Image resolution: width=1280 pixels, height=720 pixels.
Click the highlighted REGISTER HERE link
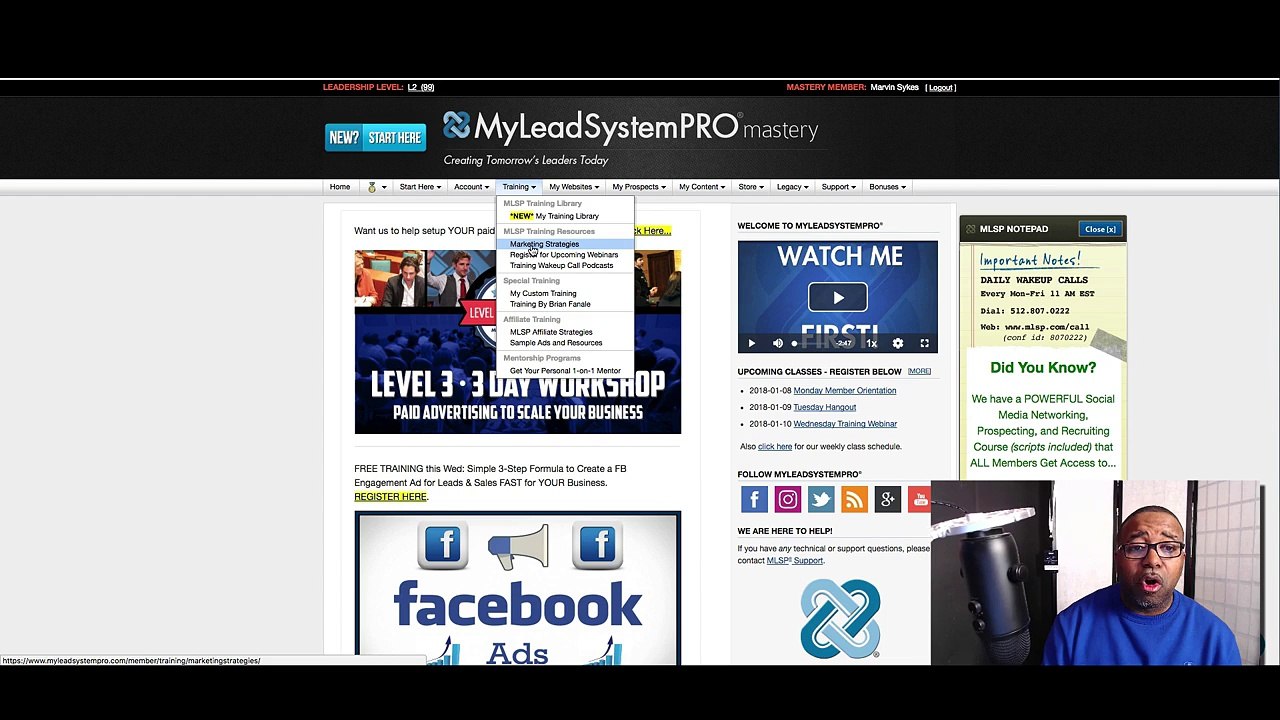pos(390,497)
